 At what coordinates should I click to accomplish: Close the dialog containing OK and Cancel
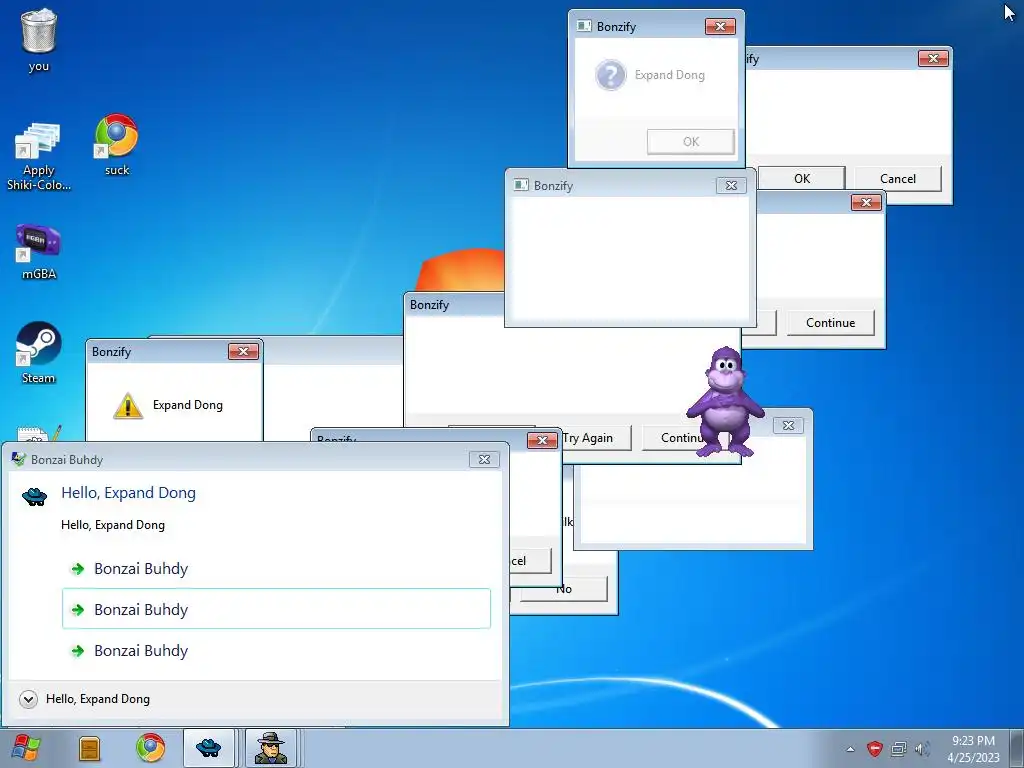pos(933,58)
